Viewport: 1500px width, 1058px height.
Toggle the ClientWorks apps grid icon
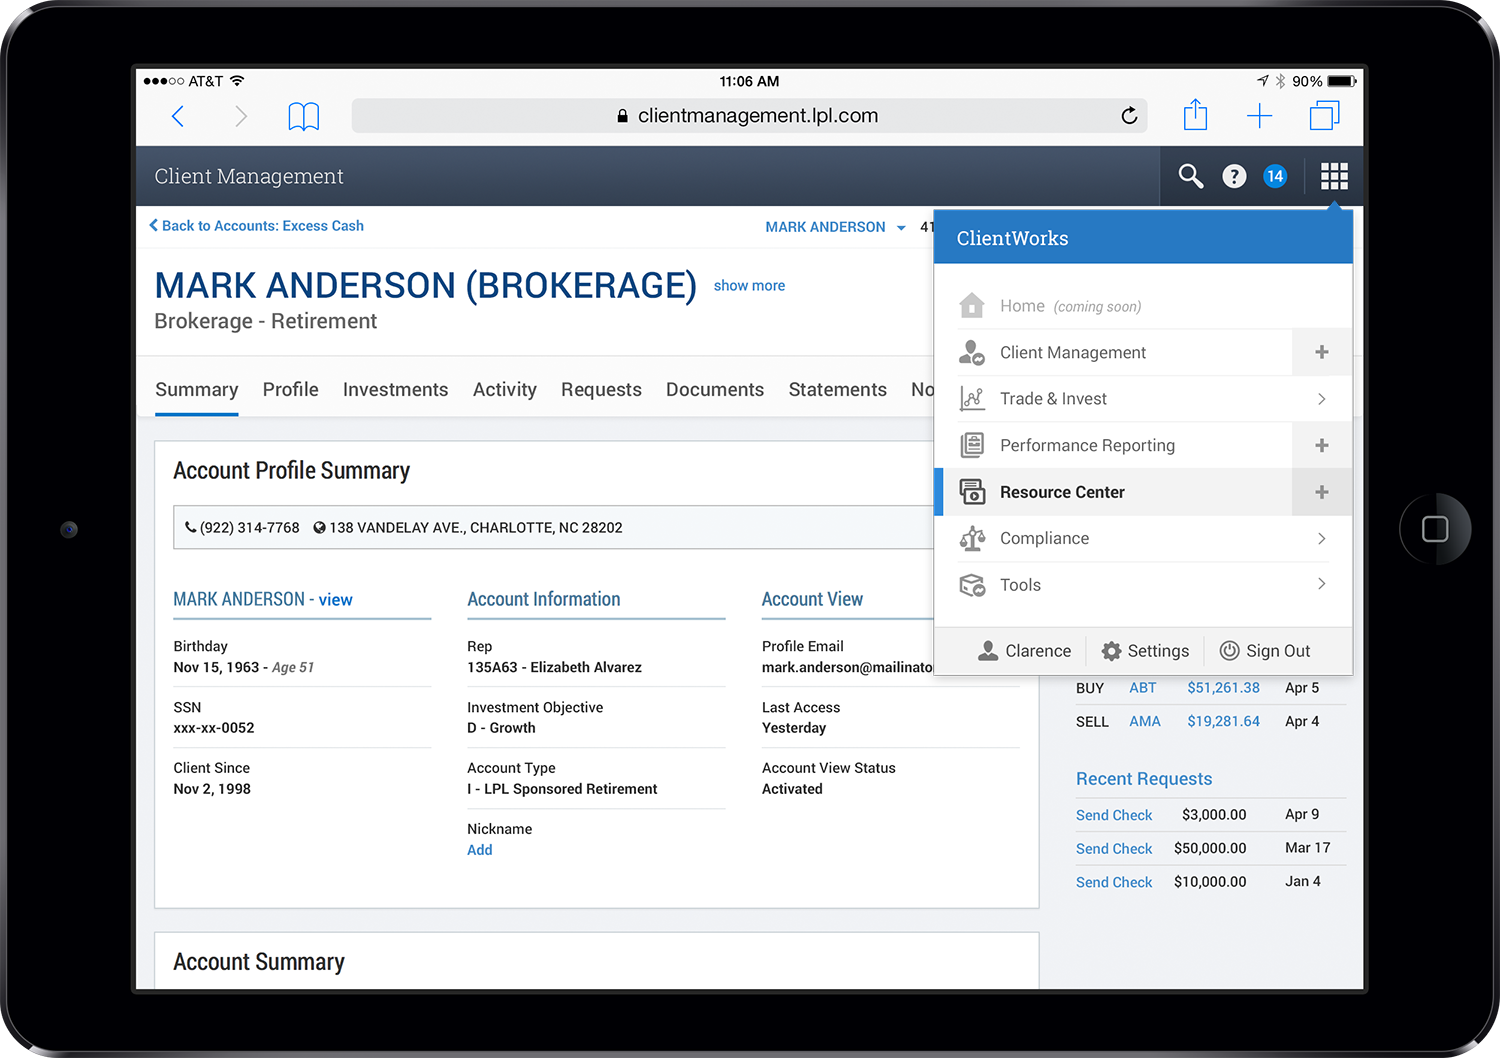(1334, 177)
